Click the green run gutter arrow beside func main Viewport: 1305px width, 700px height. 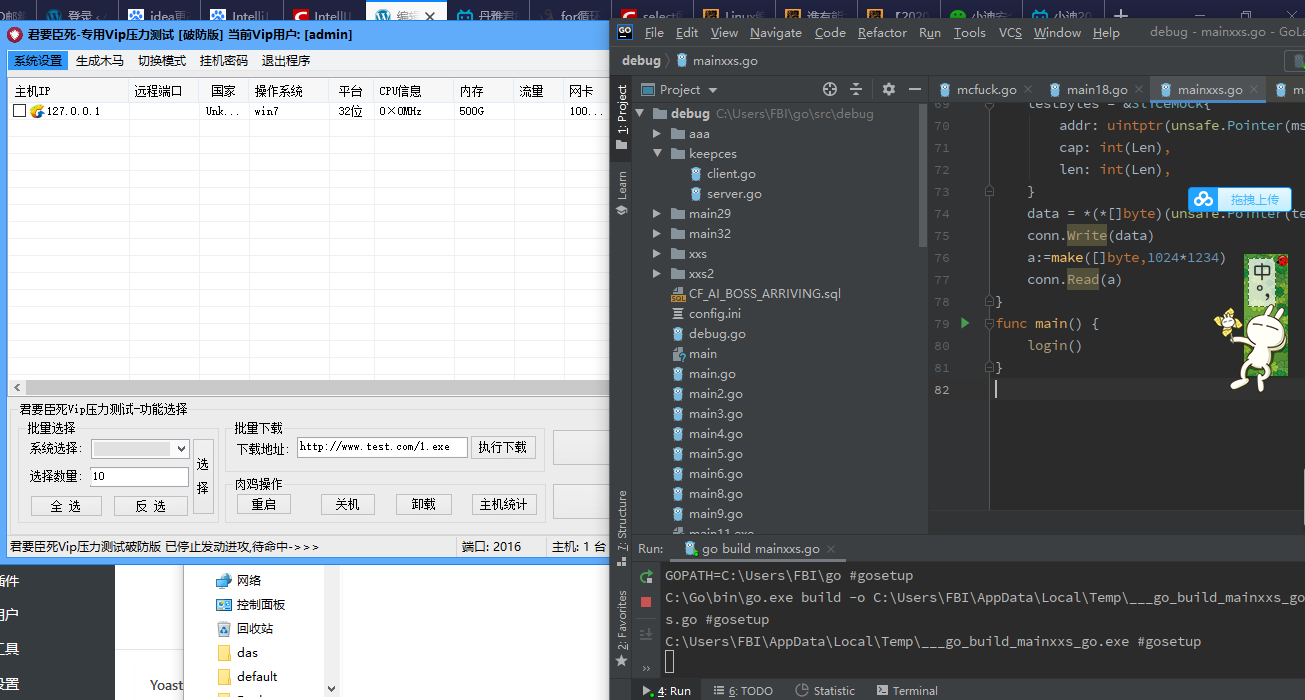[965, 323]
